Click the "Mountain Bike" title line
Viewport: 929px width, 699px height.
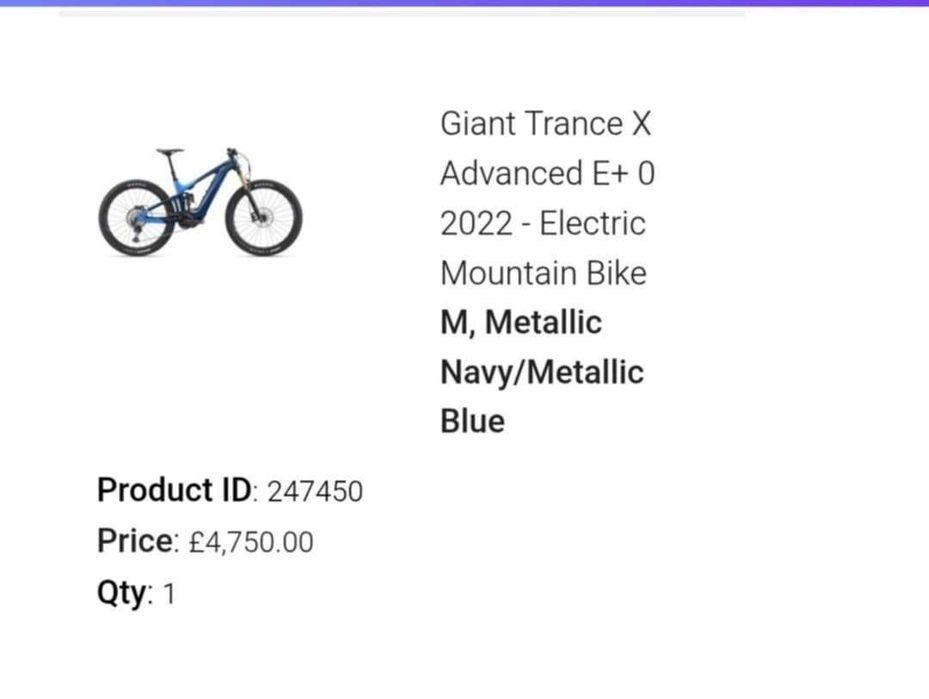(543, 273)
